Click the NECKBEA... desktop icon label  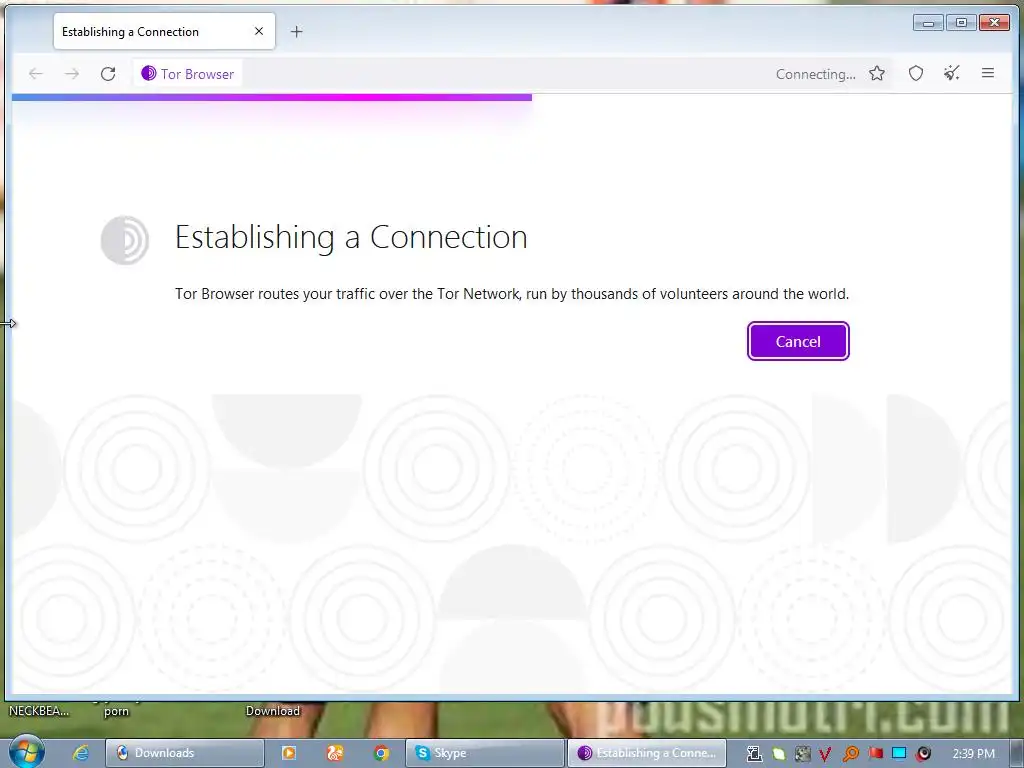coord(39,711)
